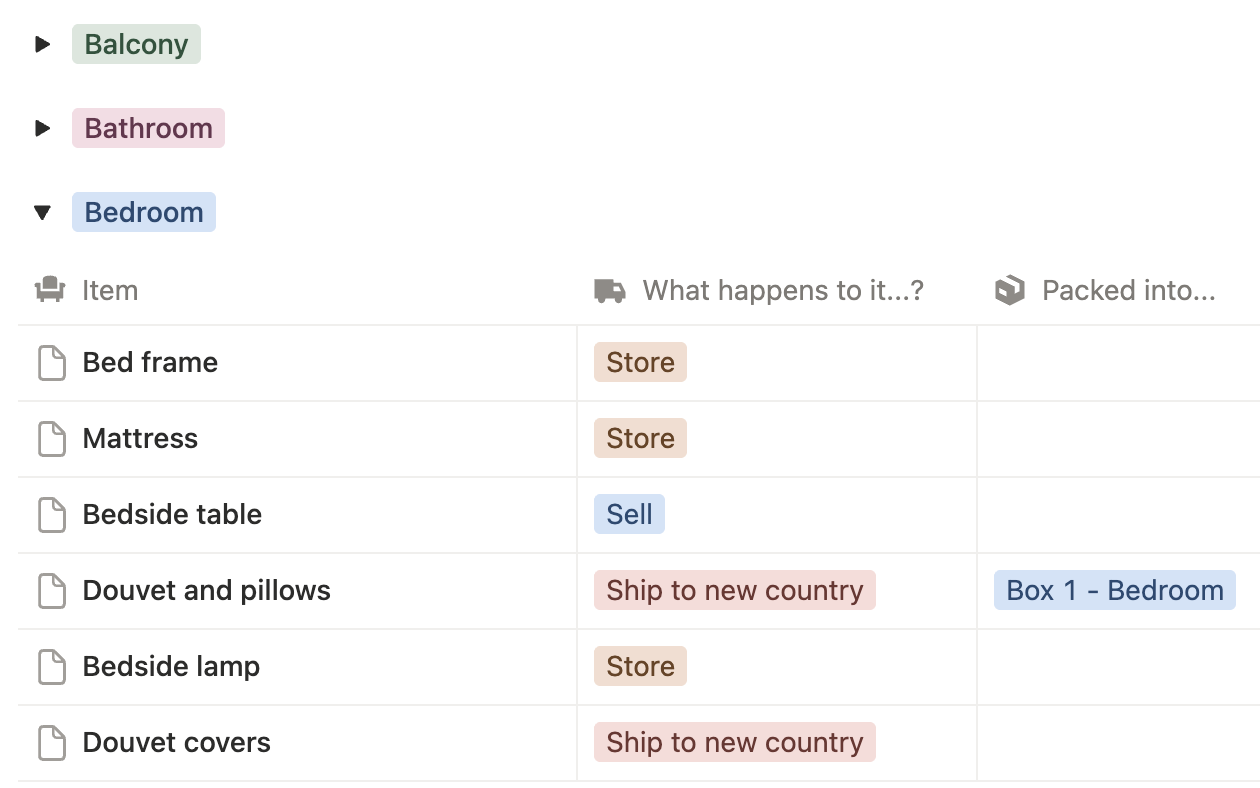Viewport: 1260px width, 788px height.
Task: Open the Douvet covers item
Action: 177,742
